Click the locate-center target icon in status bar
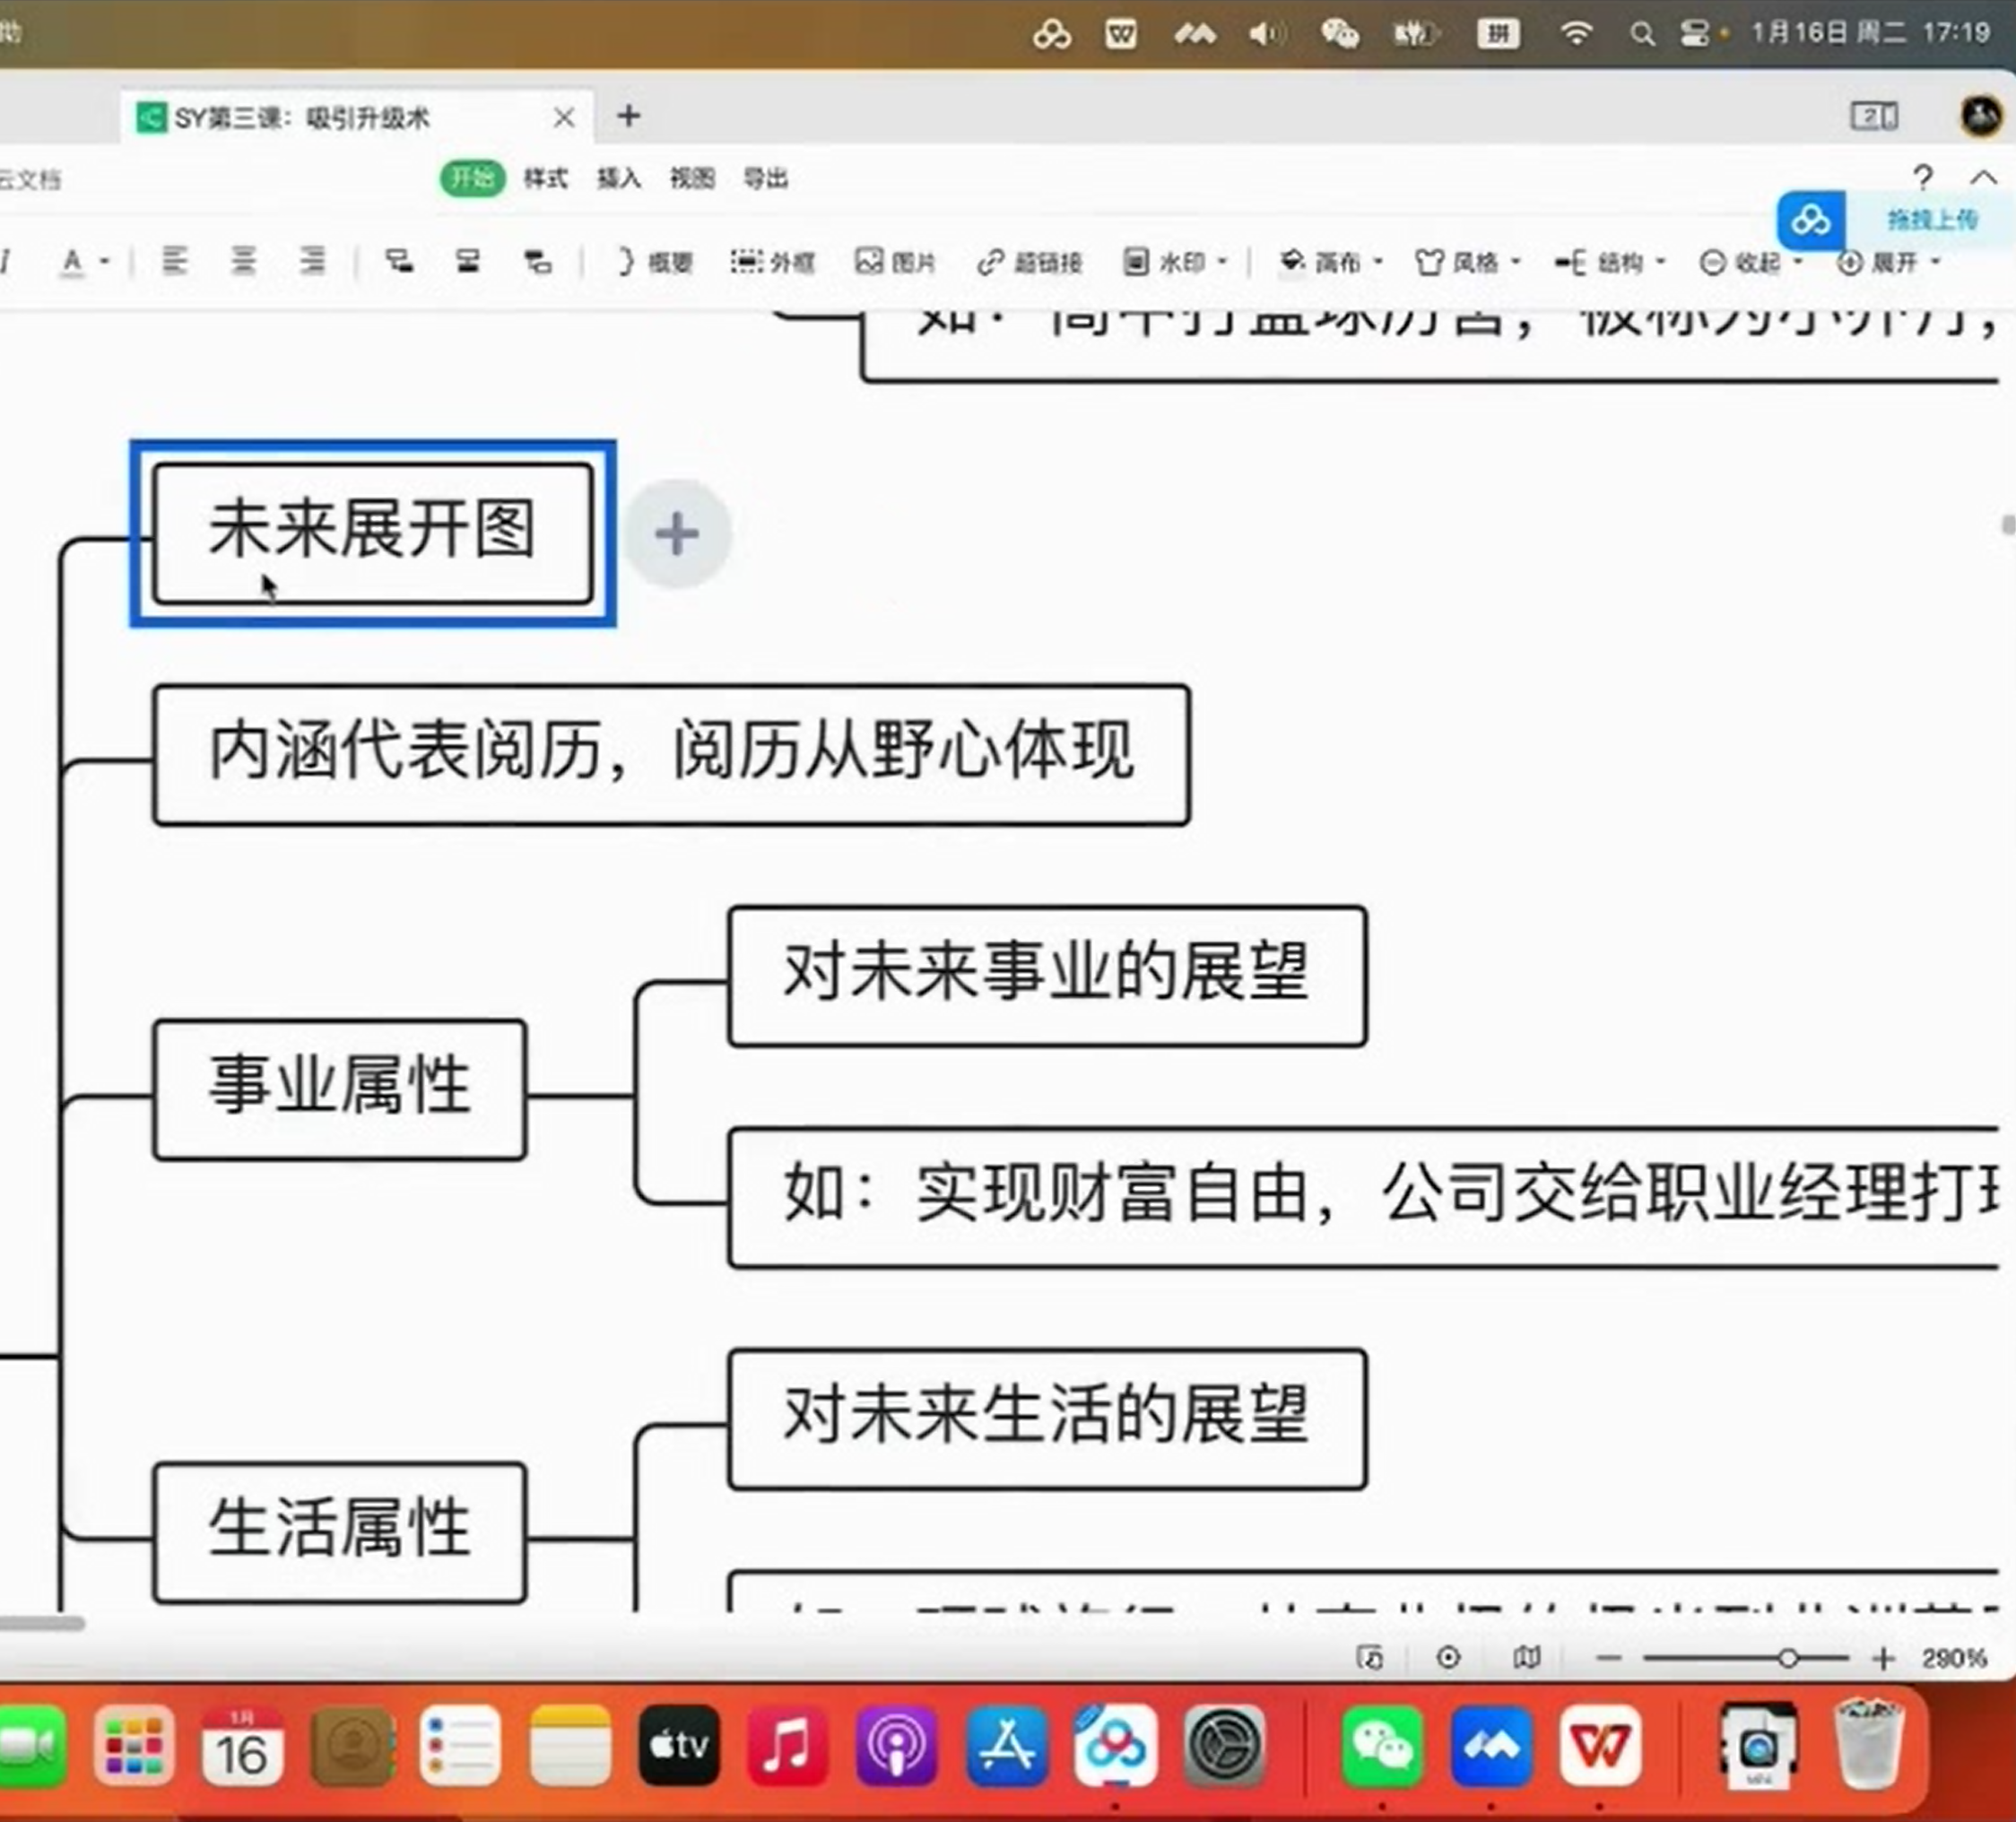Viewport: 2016px width, 1822px height. tap(1448, 1658)
